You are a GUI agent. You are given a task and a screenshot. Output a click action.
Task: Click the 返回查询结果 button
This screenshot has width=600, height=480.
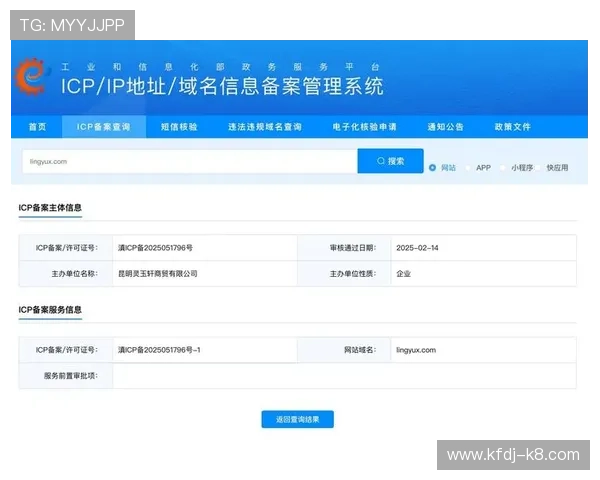click(298, 420)
